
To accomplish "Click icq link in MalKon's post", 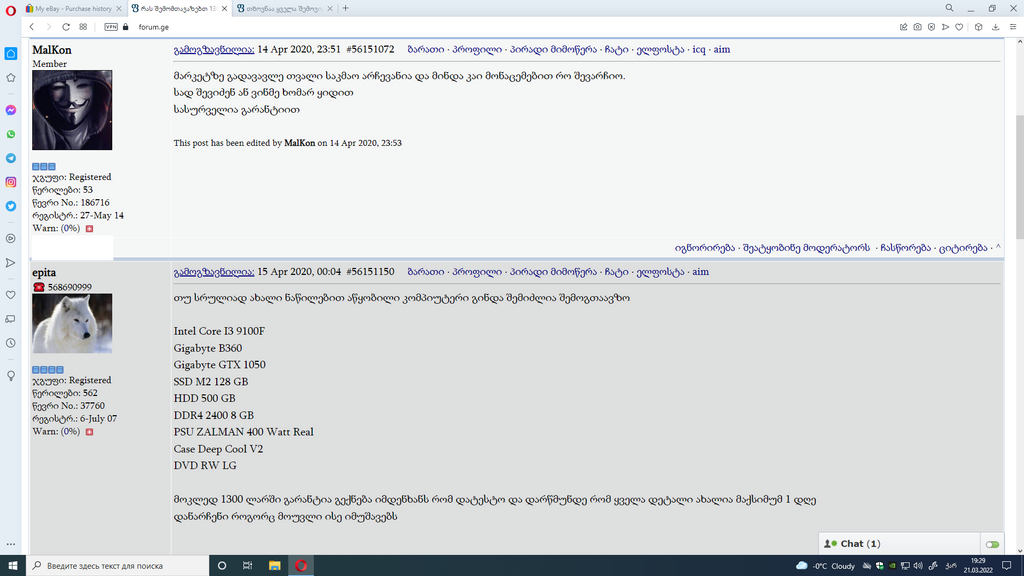I will (x=699, y=50).
